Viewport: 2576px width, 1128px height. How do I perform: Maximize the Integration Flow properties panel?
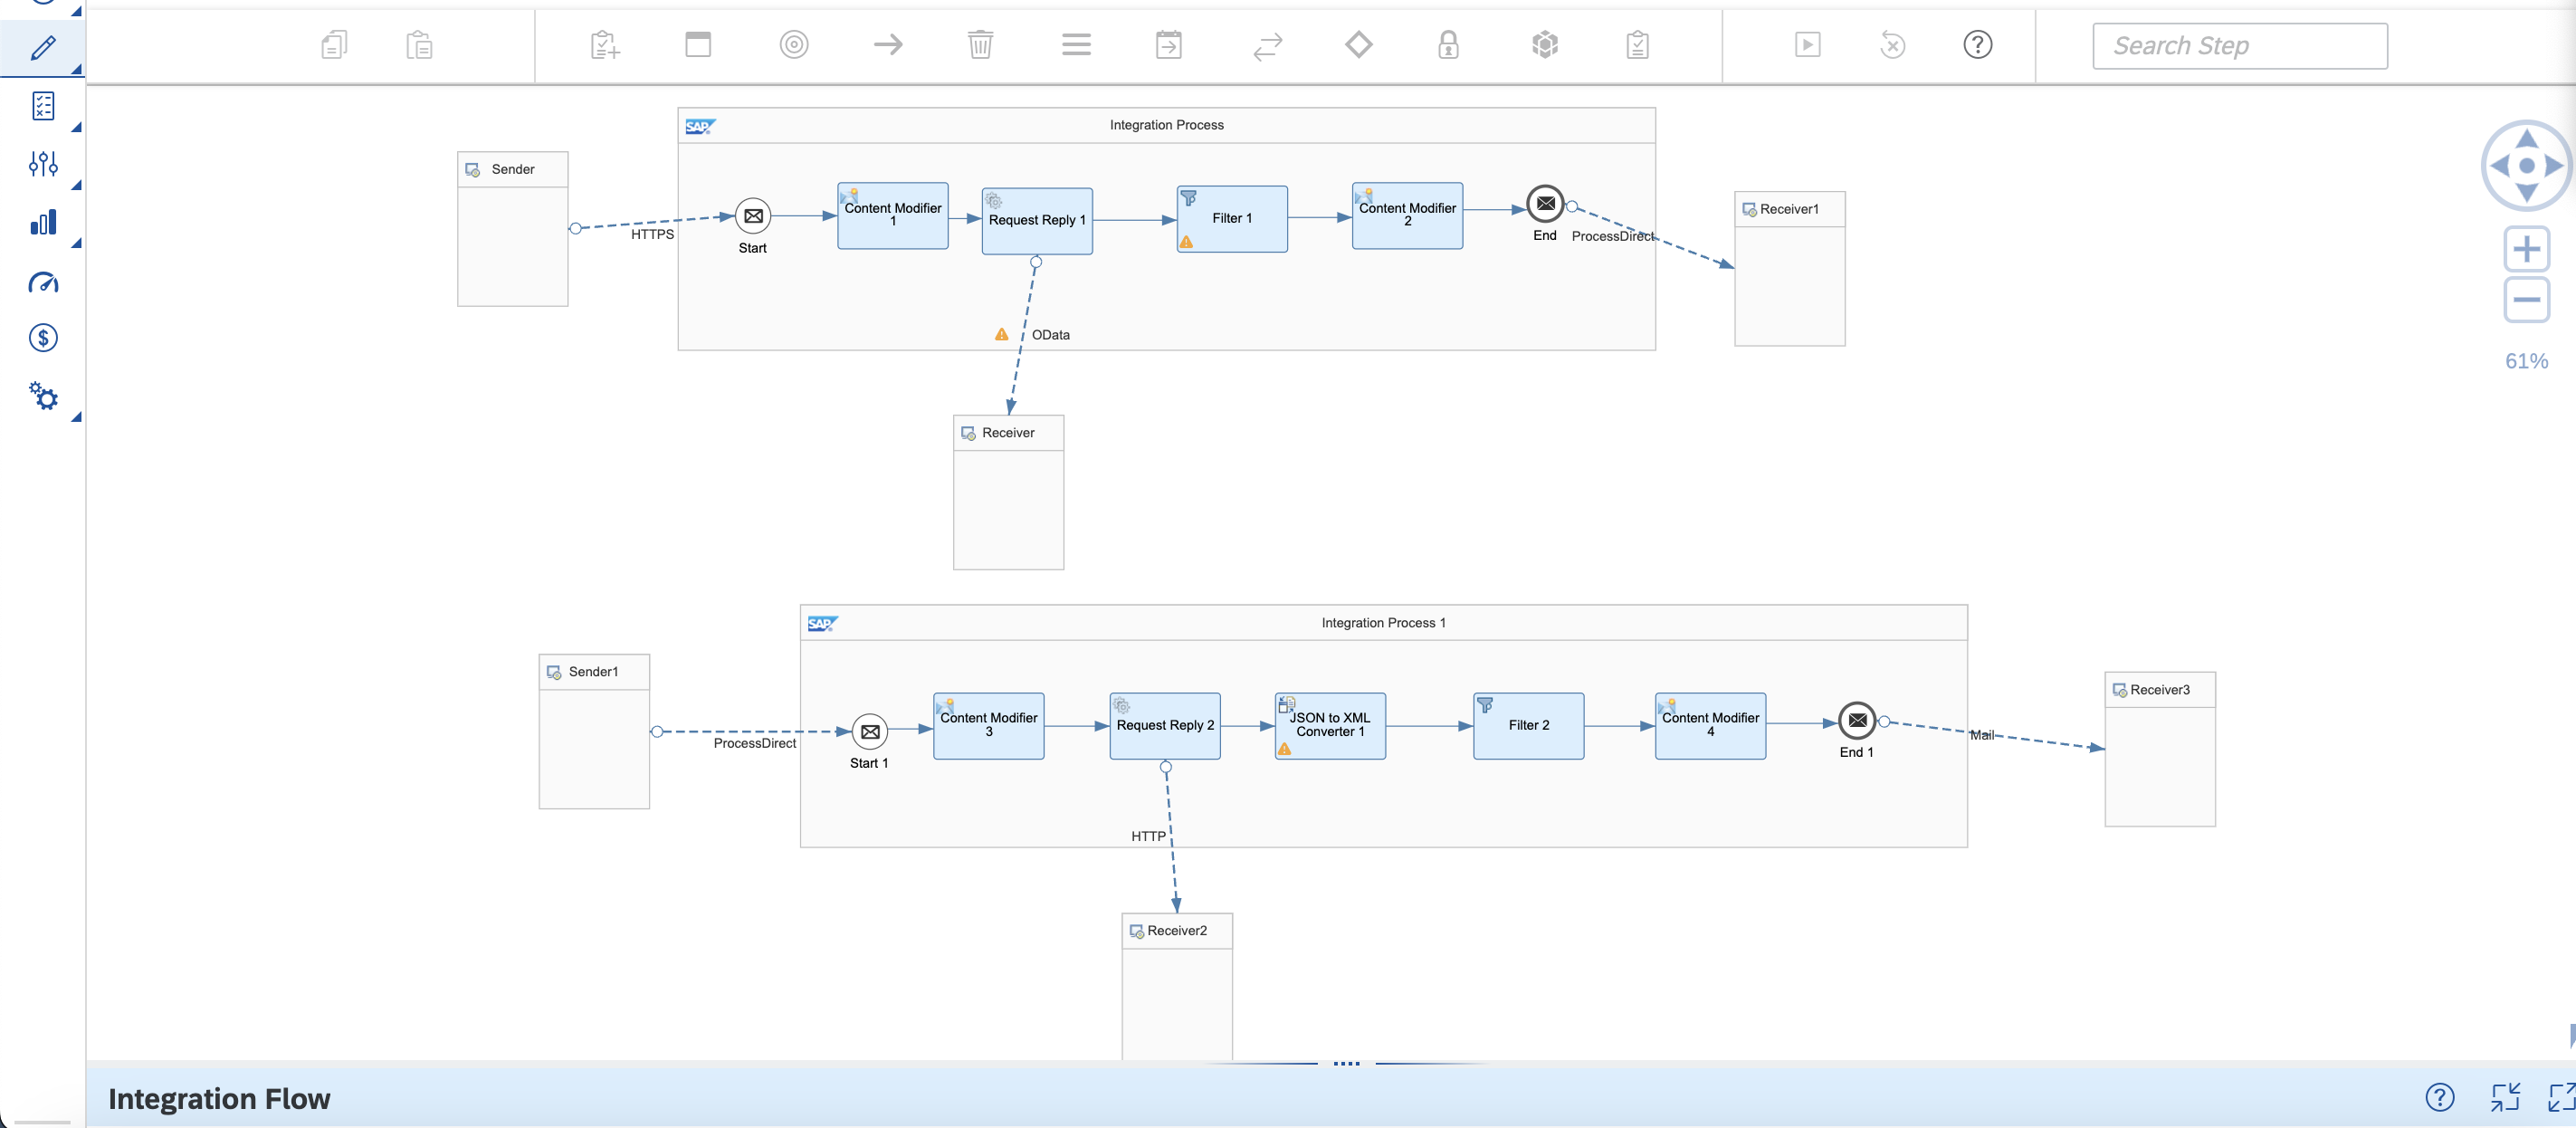pyautogui.click(x=2561, y=1097)
